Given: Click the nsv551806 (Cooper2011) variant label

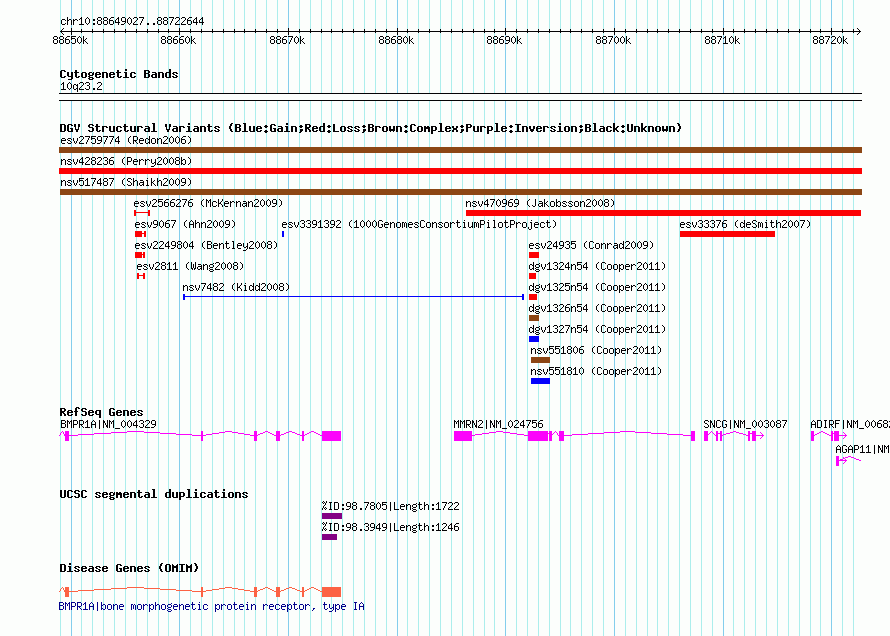Looking at the screenshot, I should click(596, 350).
